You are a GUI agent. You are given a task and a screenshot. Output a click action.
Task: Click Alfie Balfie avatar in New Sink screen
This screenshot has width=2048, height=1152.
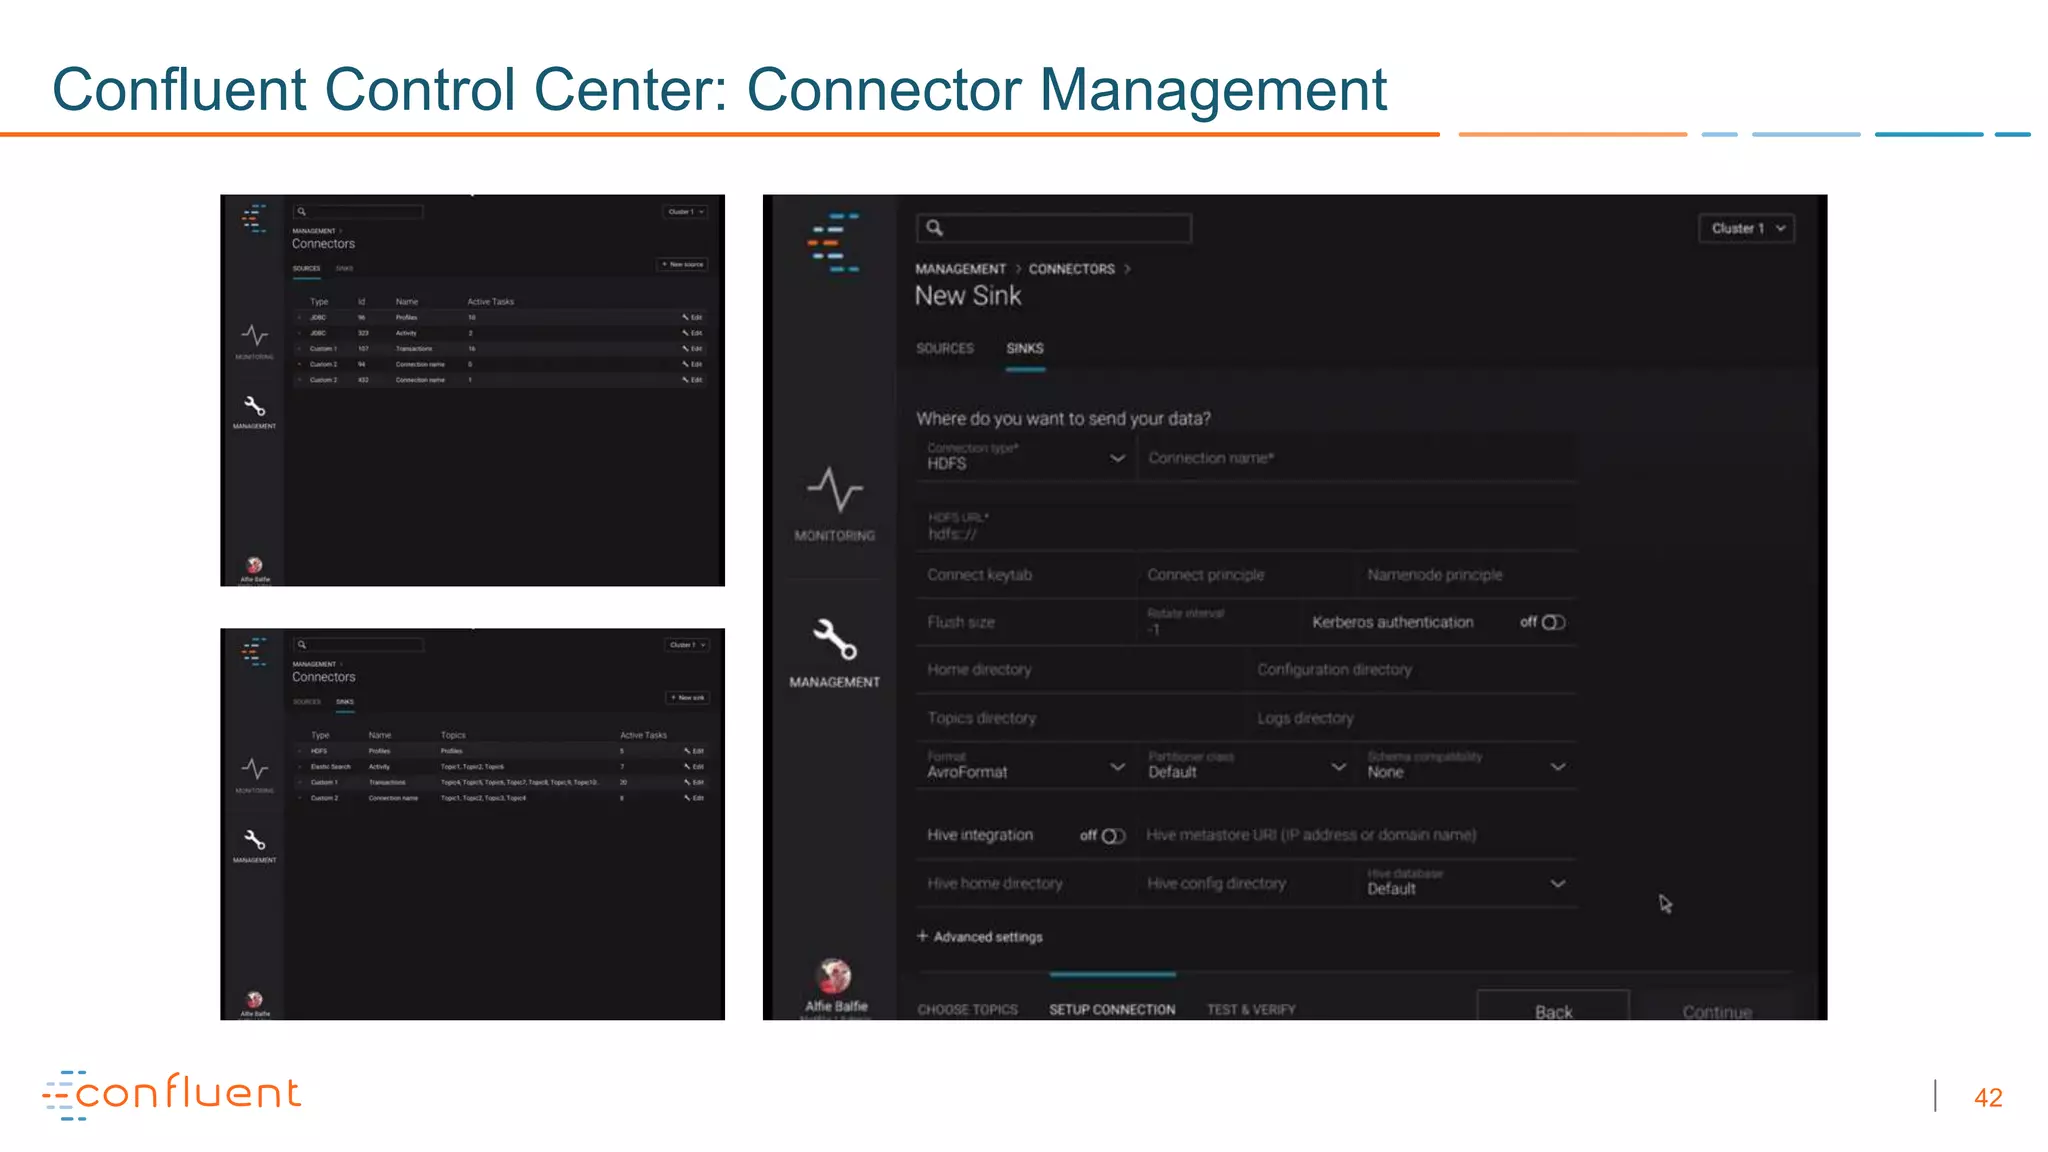835,975
